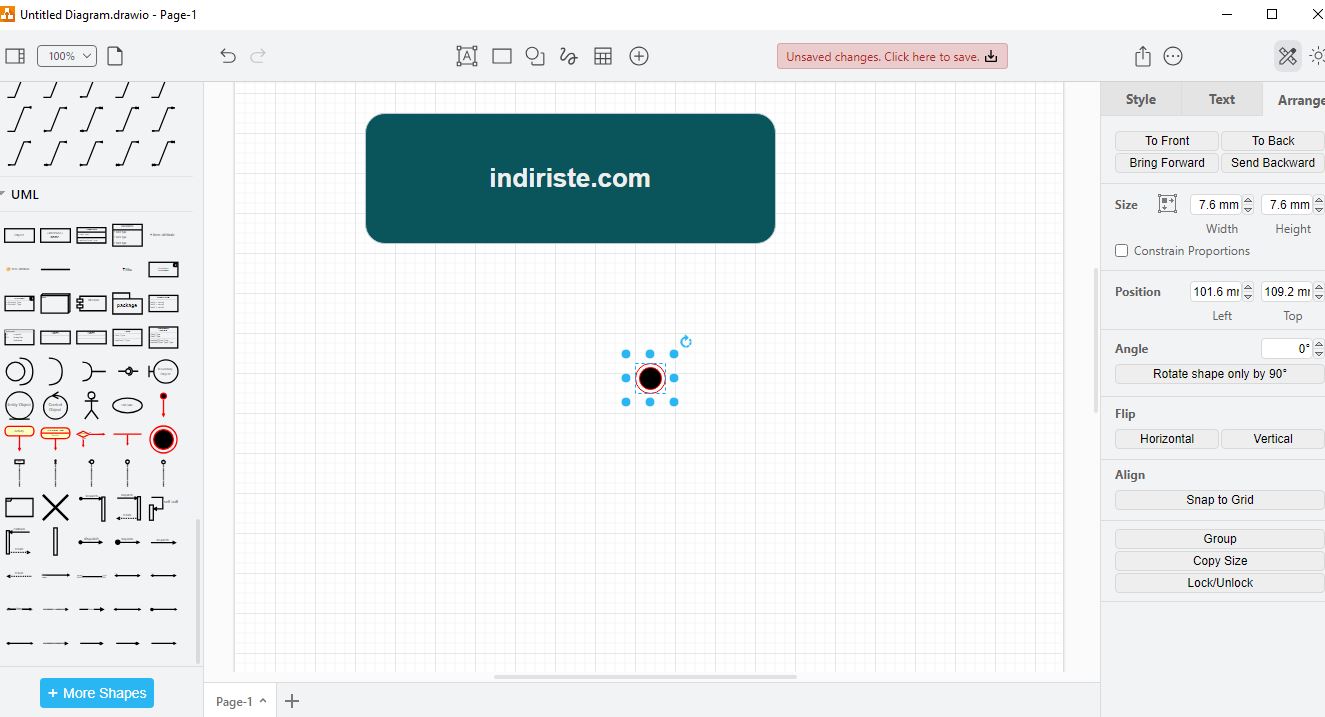This screenshot has height=717, width=1325.
Task: Focus the Left position input field
Action: (1215, 292)
